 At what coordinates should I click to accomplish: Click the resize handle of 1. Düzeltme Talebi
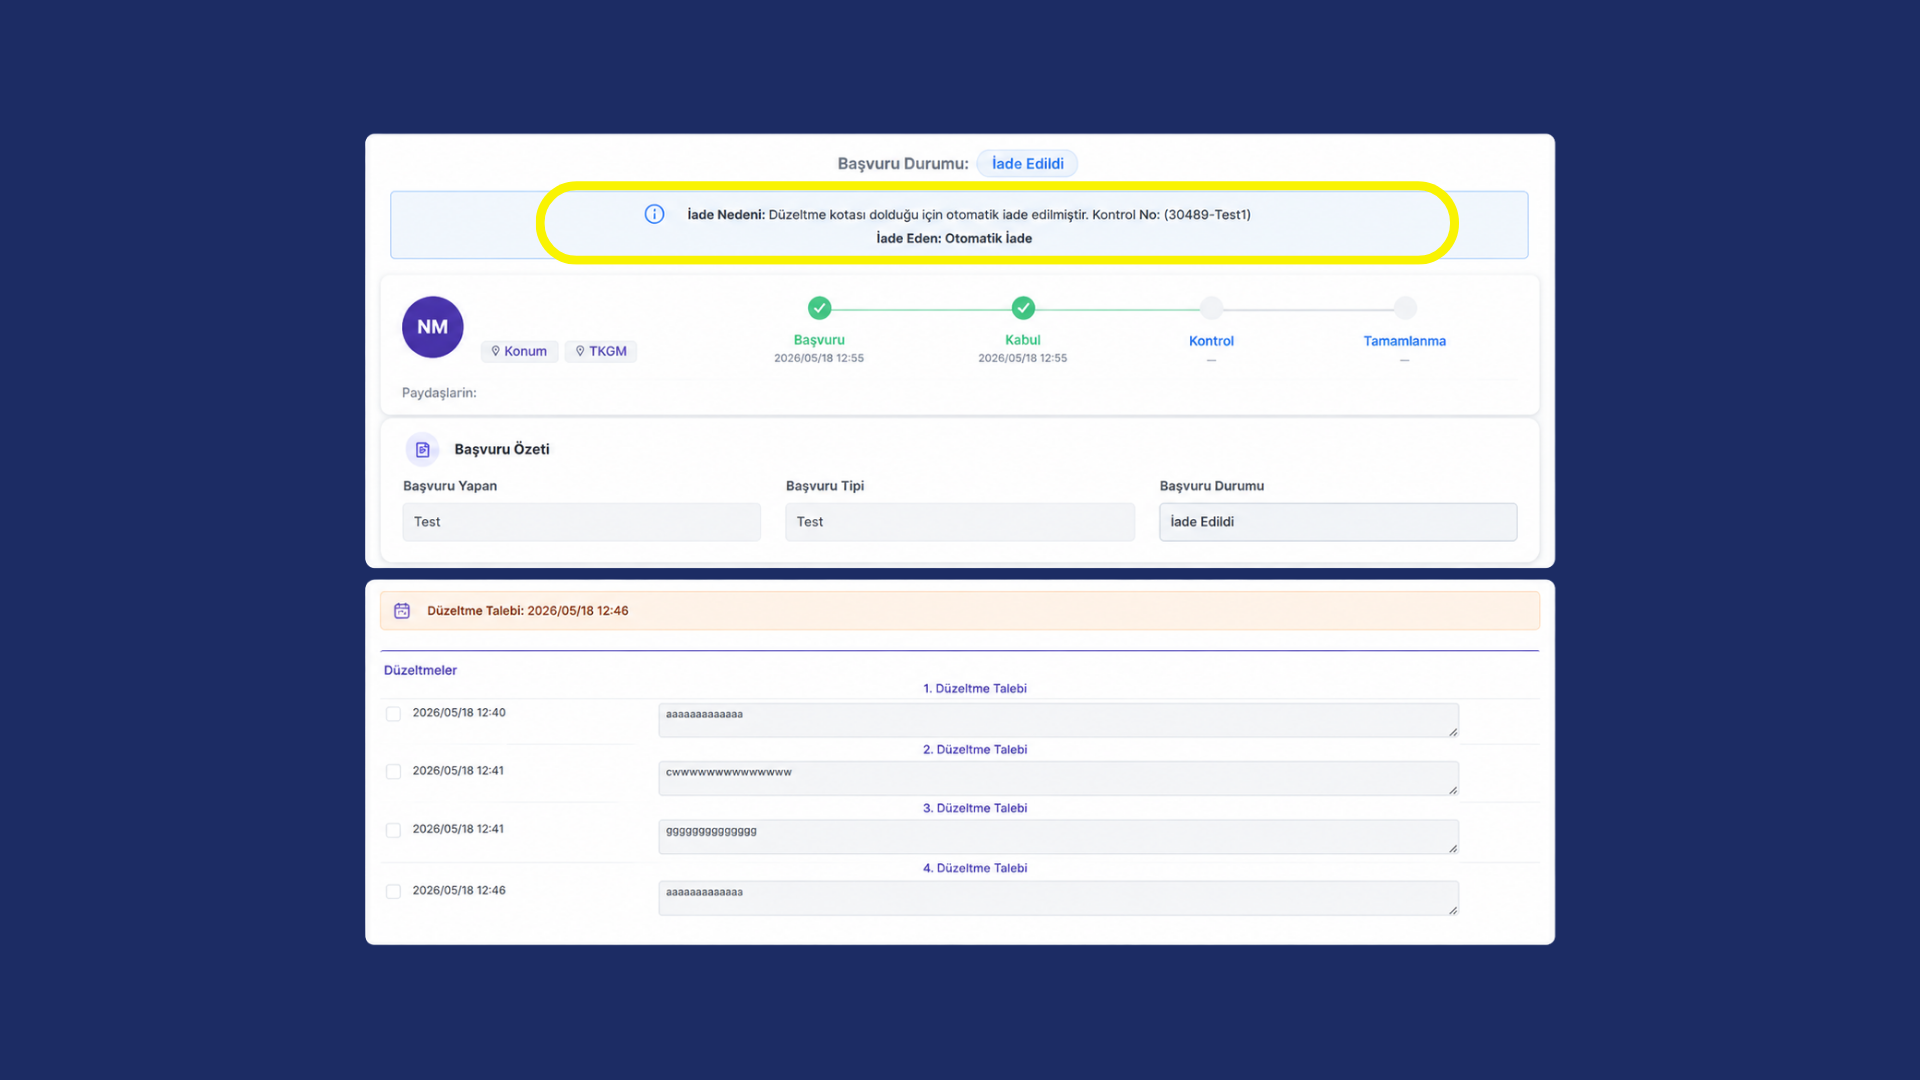[1453, 732]
